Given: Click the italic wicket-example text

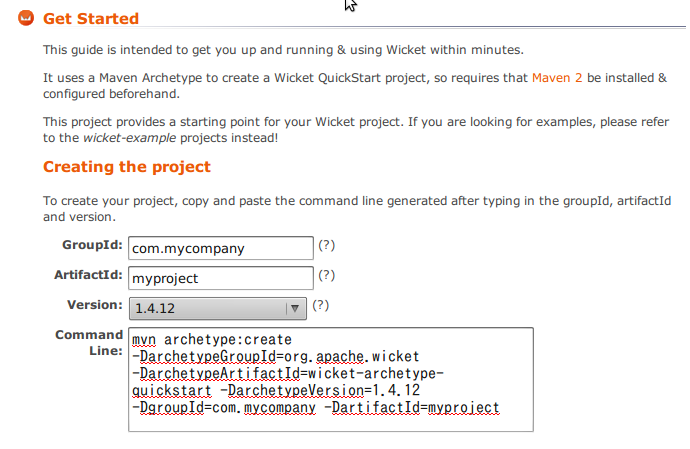Looking at the screenshot, I should pyautogui.click(x=129, y=138).
